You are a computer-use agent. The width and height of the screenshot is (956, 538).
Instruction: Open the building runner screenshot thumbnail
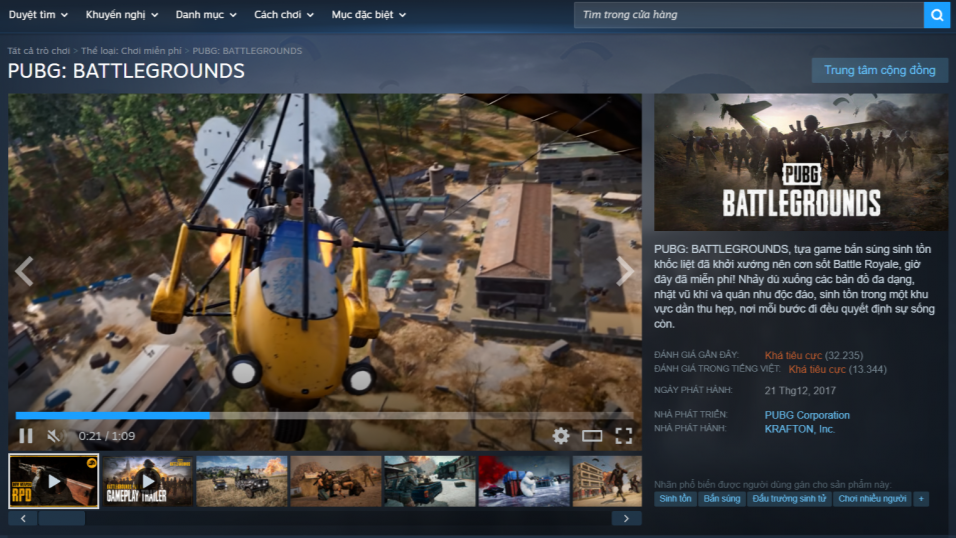pyautogui.click(x=607, y=481)
